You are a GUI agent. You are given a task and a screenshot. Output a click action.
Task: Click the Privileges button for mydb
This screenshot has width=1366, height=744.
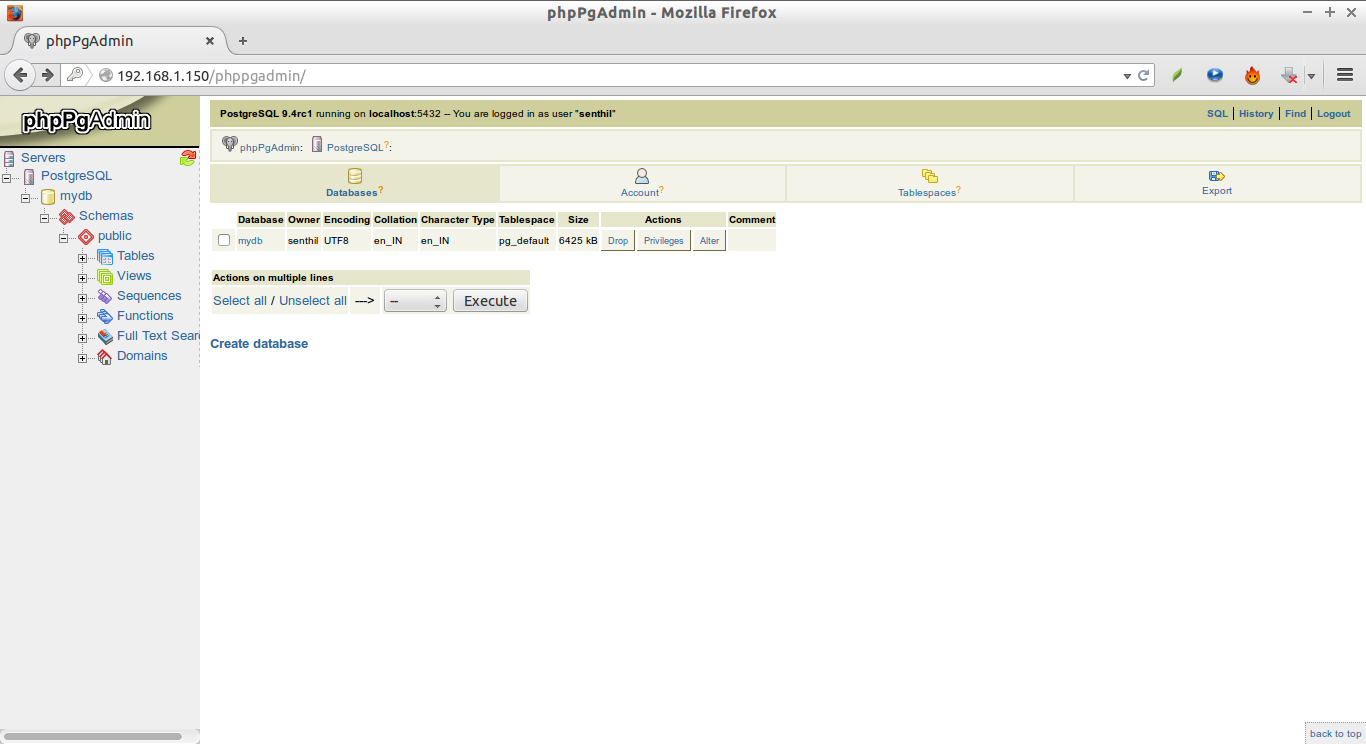(664, 241)
